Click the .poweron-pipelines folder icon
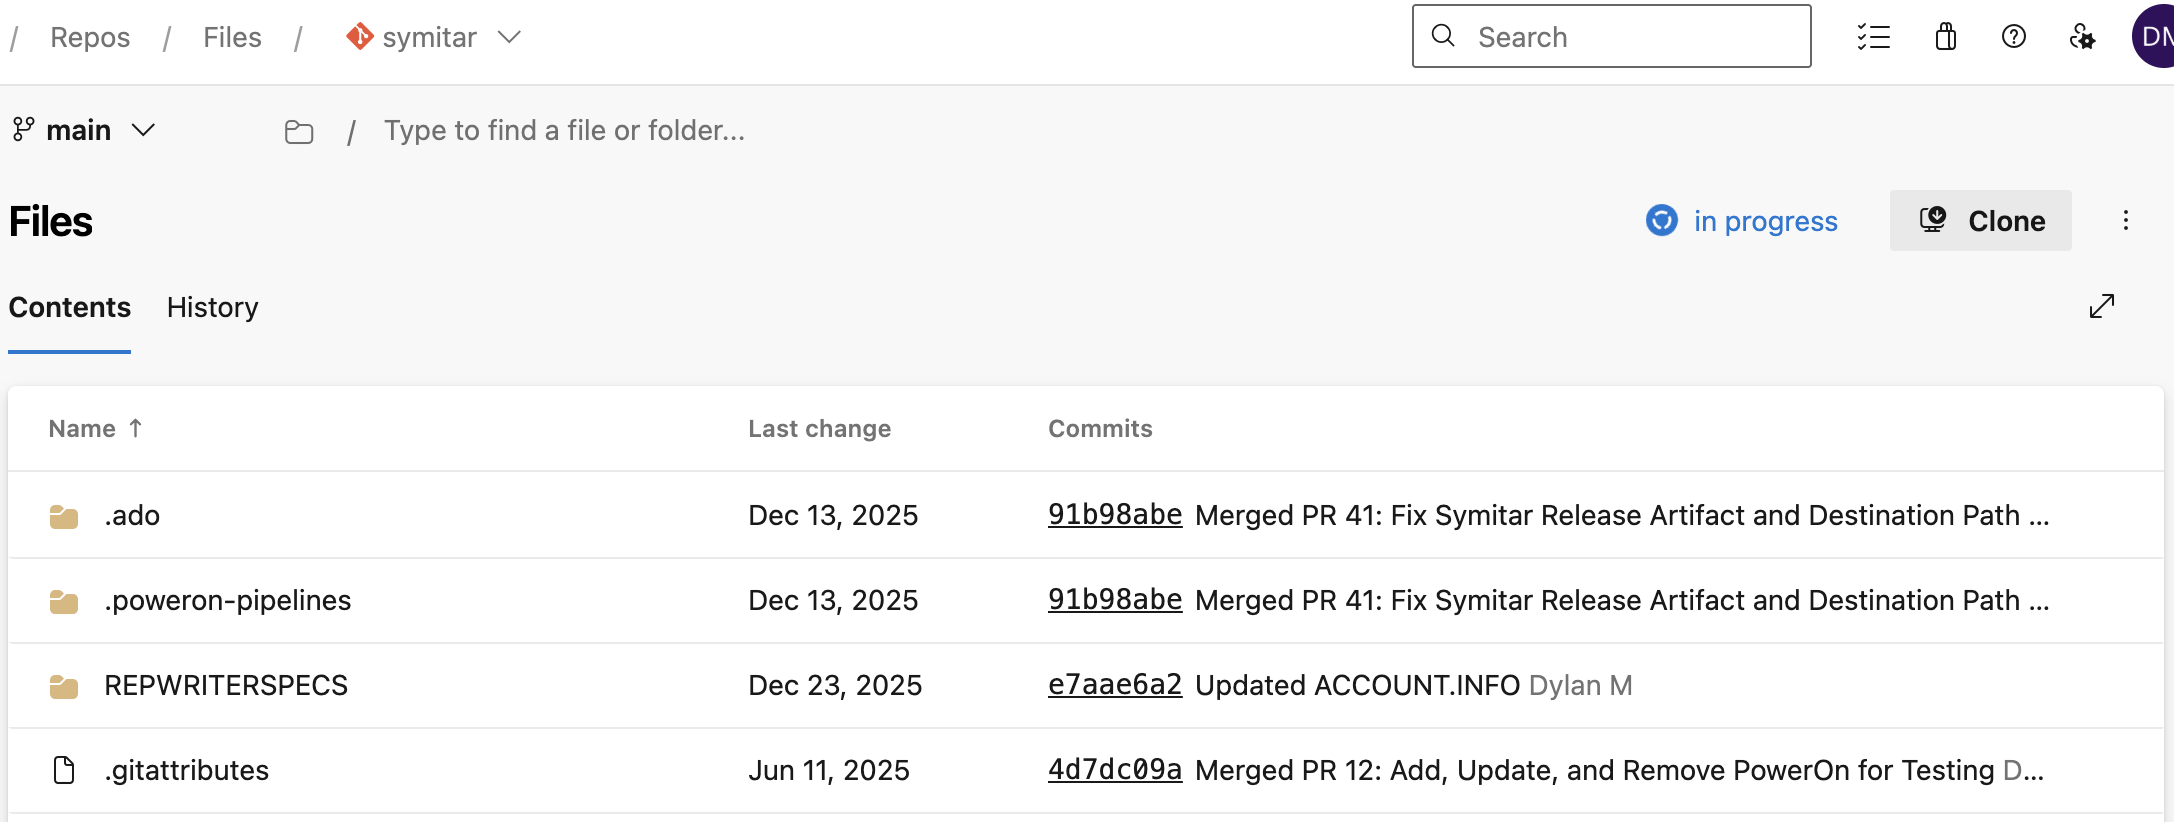This screenshot has height=822, width=2174. (64, 601)
